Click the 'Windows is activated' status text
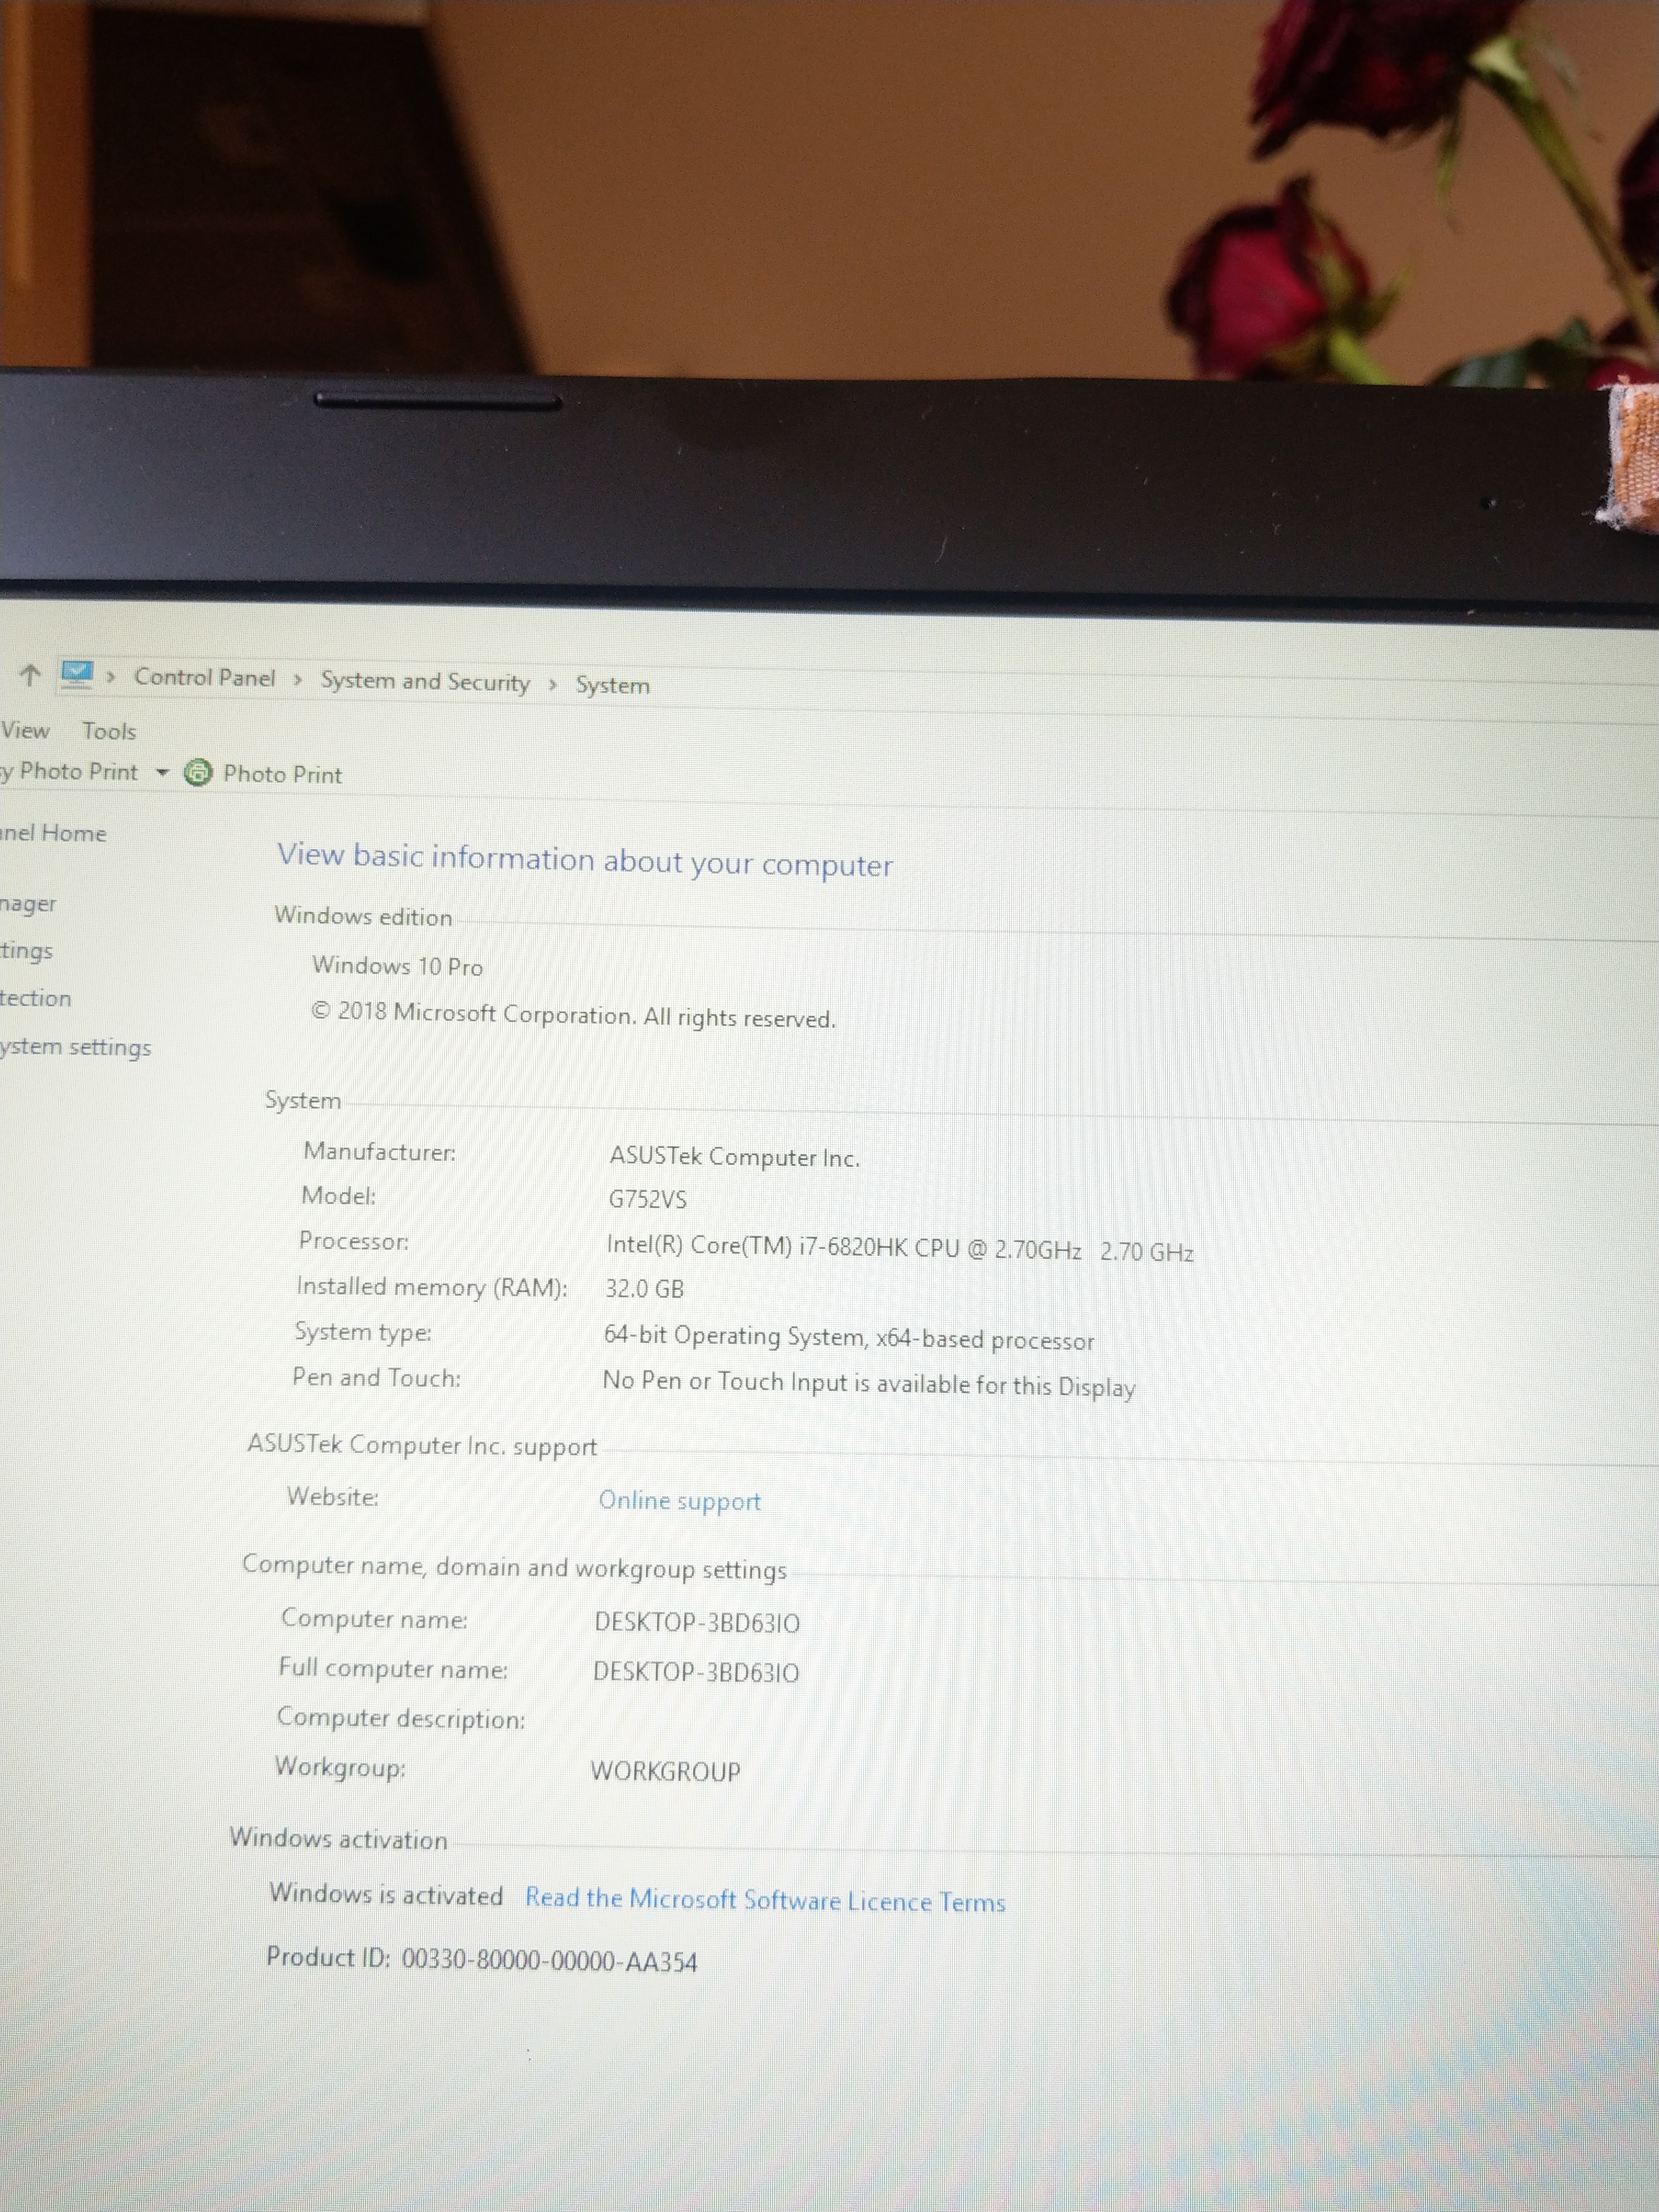The width and height of the screenshot is (1659, 2212). [386, 1894]
